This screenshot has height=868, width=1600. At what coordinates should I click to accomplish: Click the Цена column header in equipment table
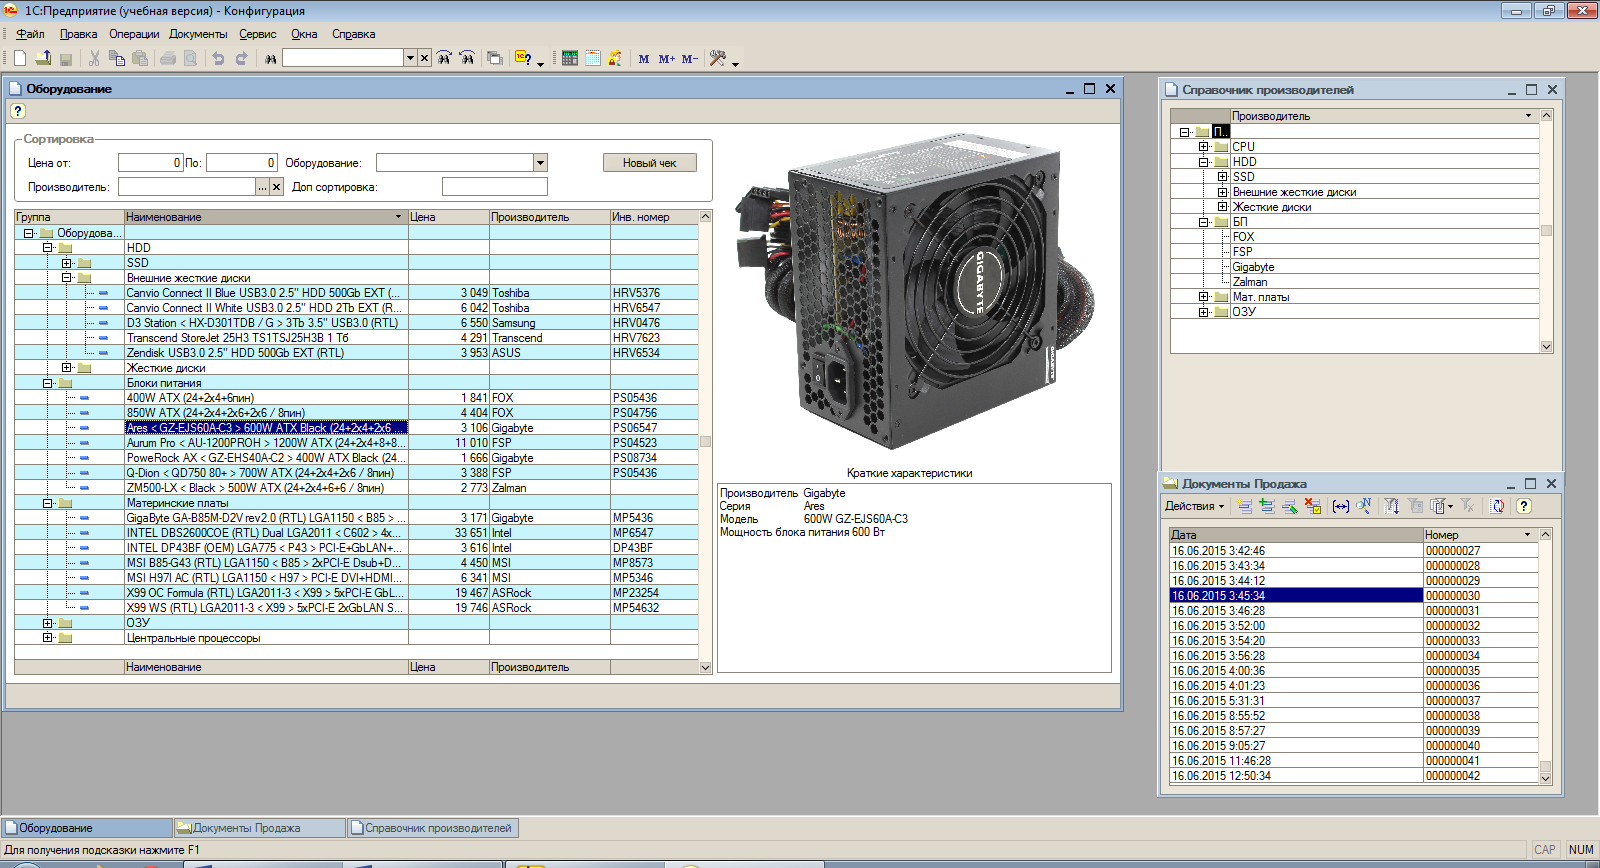(x=448, y=217)
